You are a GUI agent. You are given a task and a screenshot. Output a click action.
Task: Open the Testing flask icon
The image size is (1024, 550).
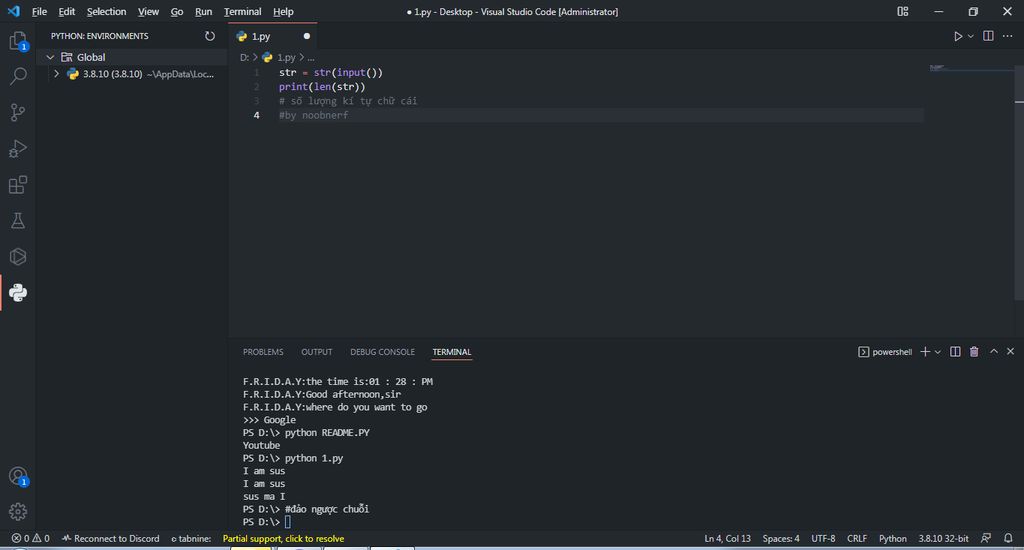[18, 221]
